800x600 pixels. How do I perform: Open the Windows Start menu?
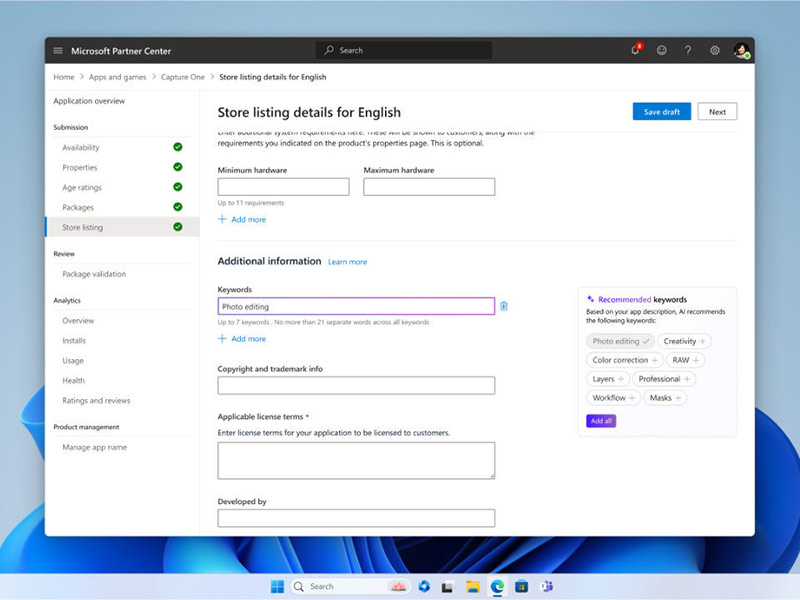277,586
